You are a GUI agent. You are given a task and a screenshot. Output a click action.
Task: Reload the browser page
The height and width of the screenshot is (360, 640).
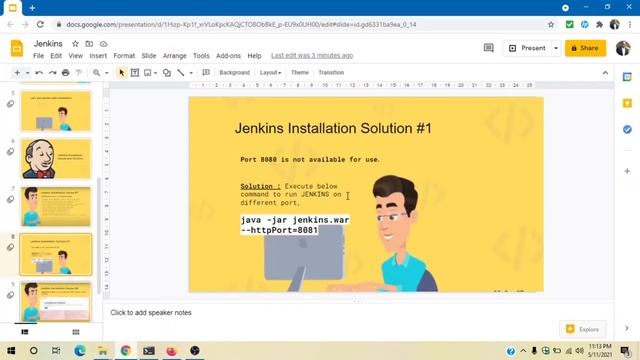click(x=40, y=24)
